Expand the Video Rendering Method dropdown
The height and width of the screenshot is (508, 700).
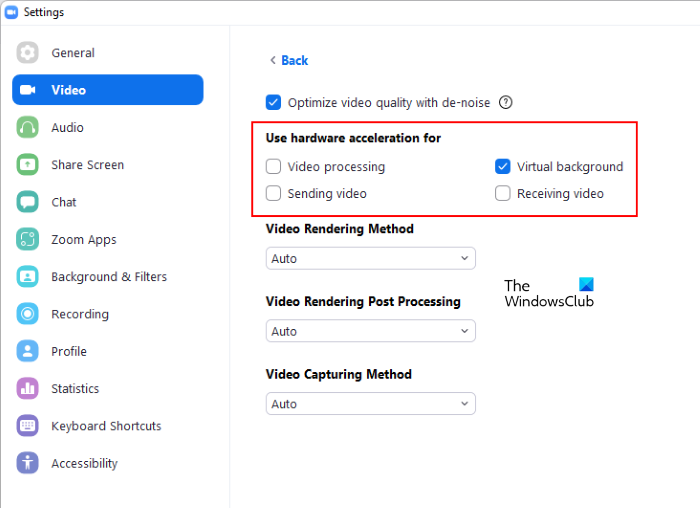pyautogui.click(x=370, y=258)
